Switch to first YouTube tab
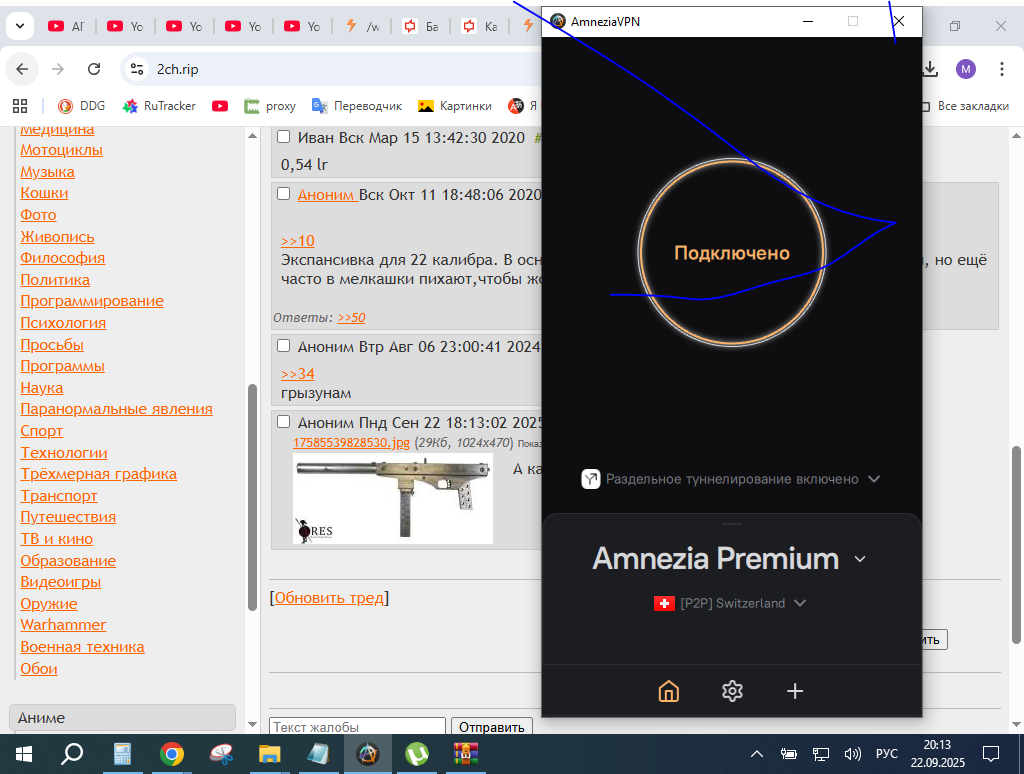The image size is (1024, 774). click(67, 26)
